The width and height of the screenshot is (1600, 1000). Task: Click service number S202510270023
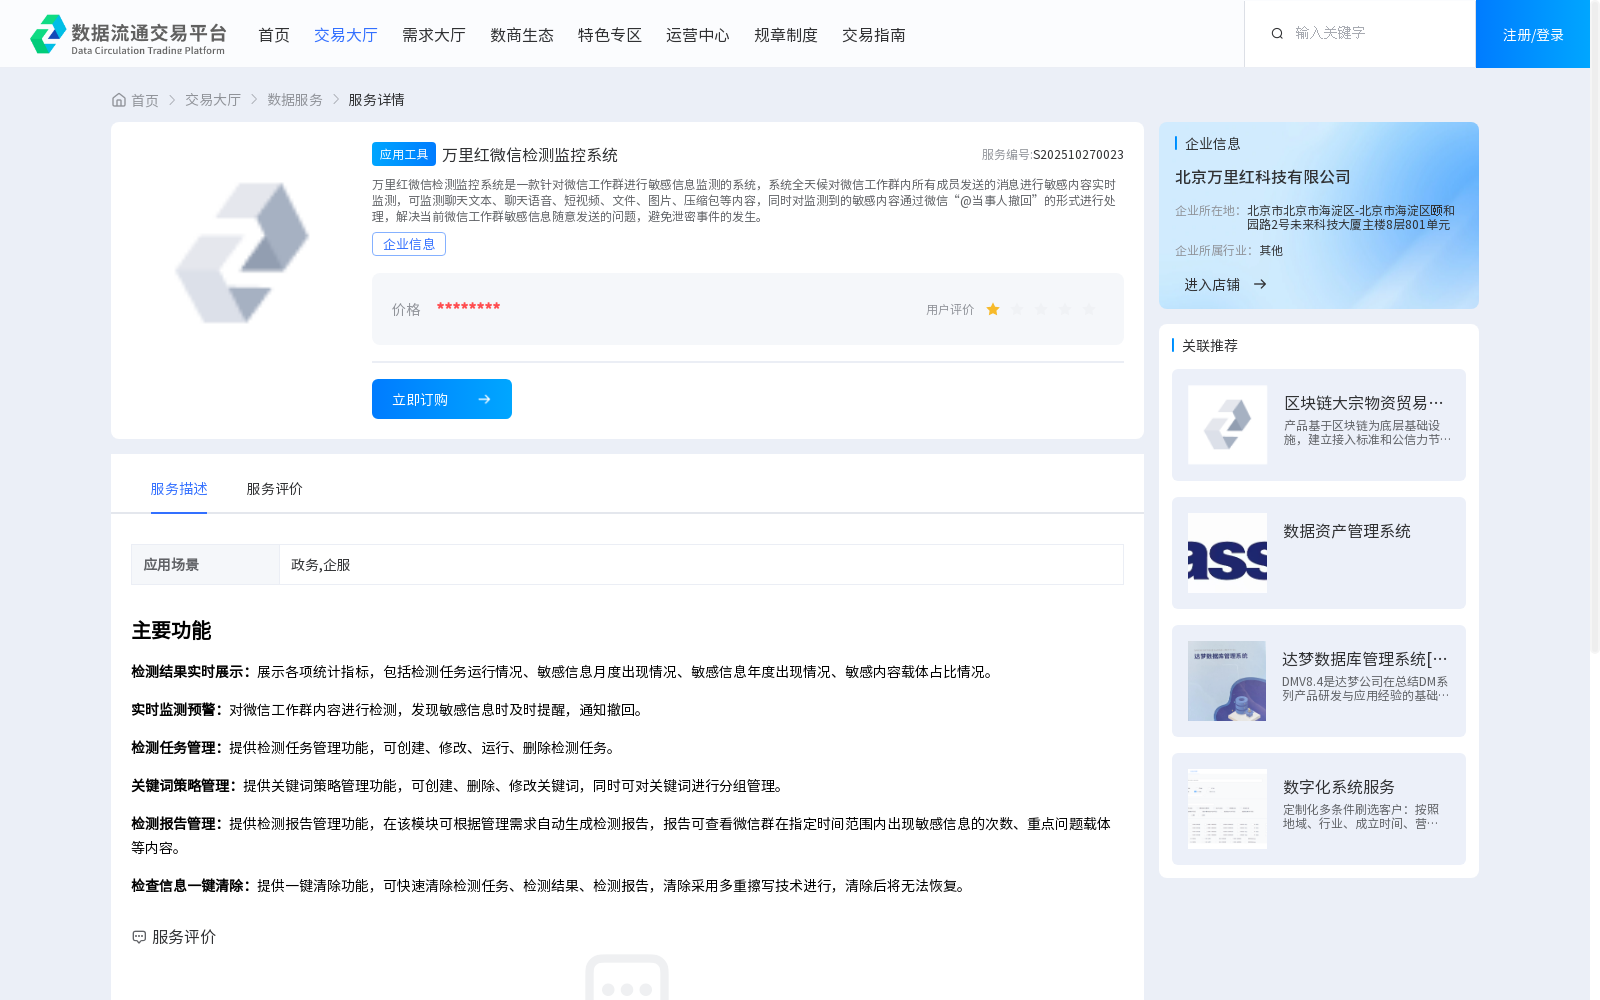click(1078, 155)
